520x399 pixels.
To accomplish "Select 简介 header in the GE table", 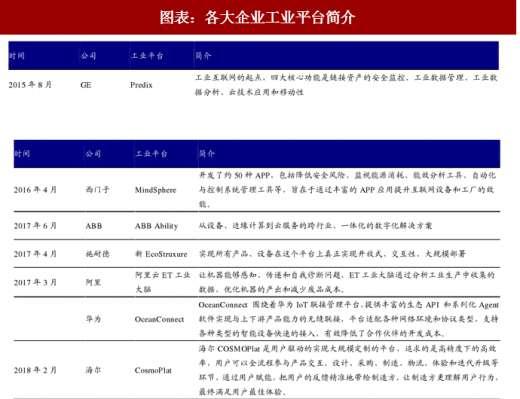I will click(203, 55).
